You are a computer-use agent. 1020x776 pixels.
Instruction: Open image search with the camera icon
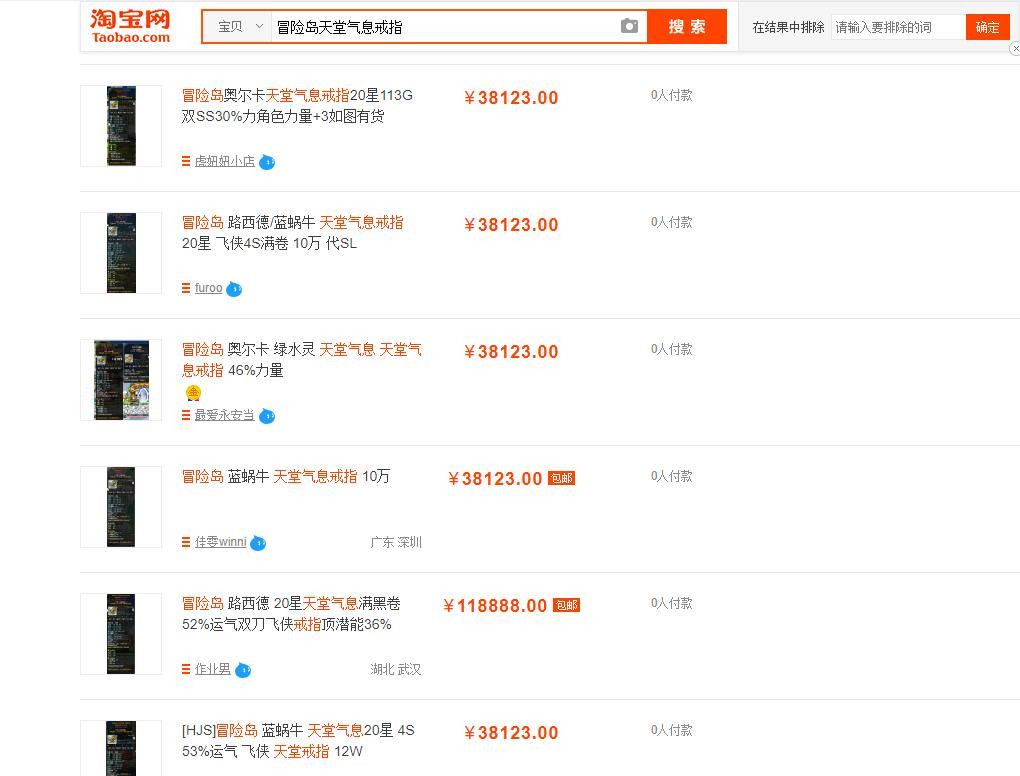[629, 26]
